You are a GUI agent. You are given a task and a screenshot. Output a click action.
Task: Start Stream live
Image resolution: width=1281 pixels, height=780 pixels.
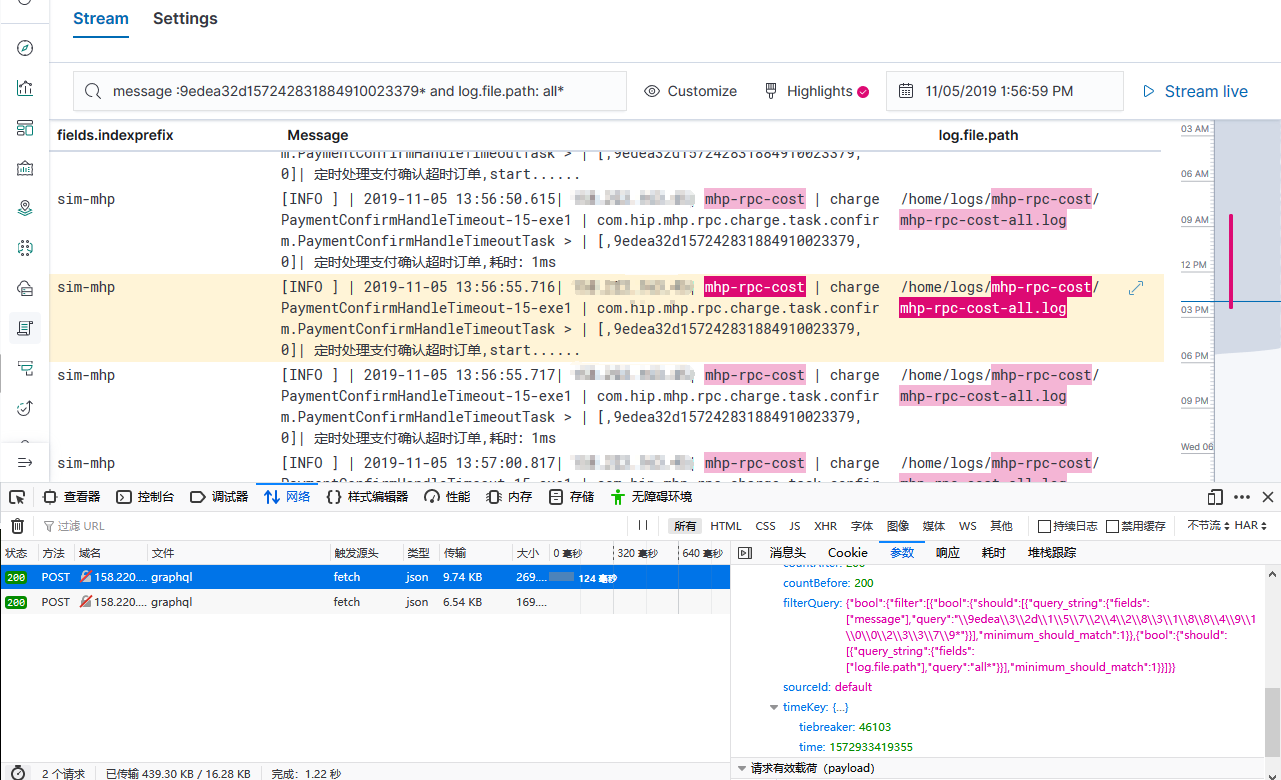1195,91
